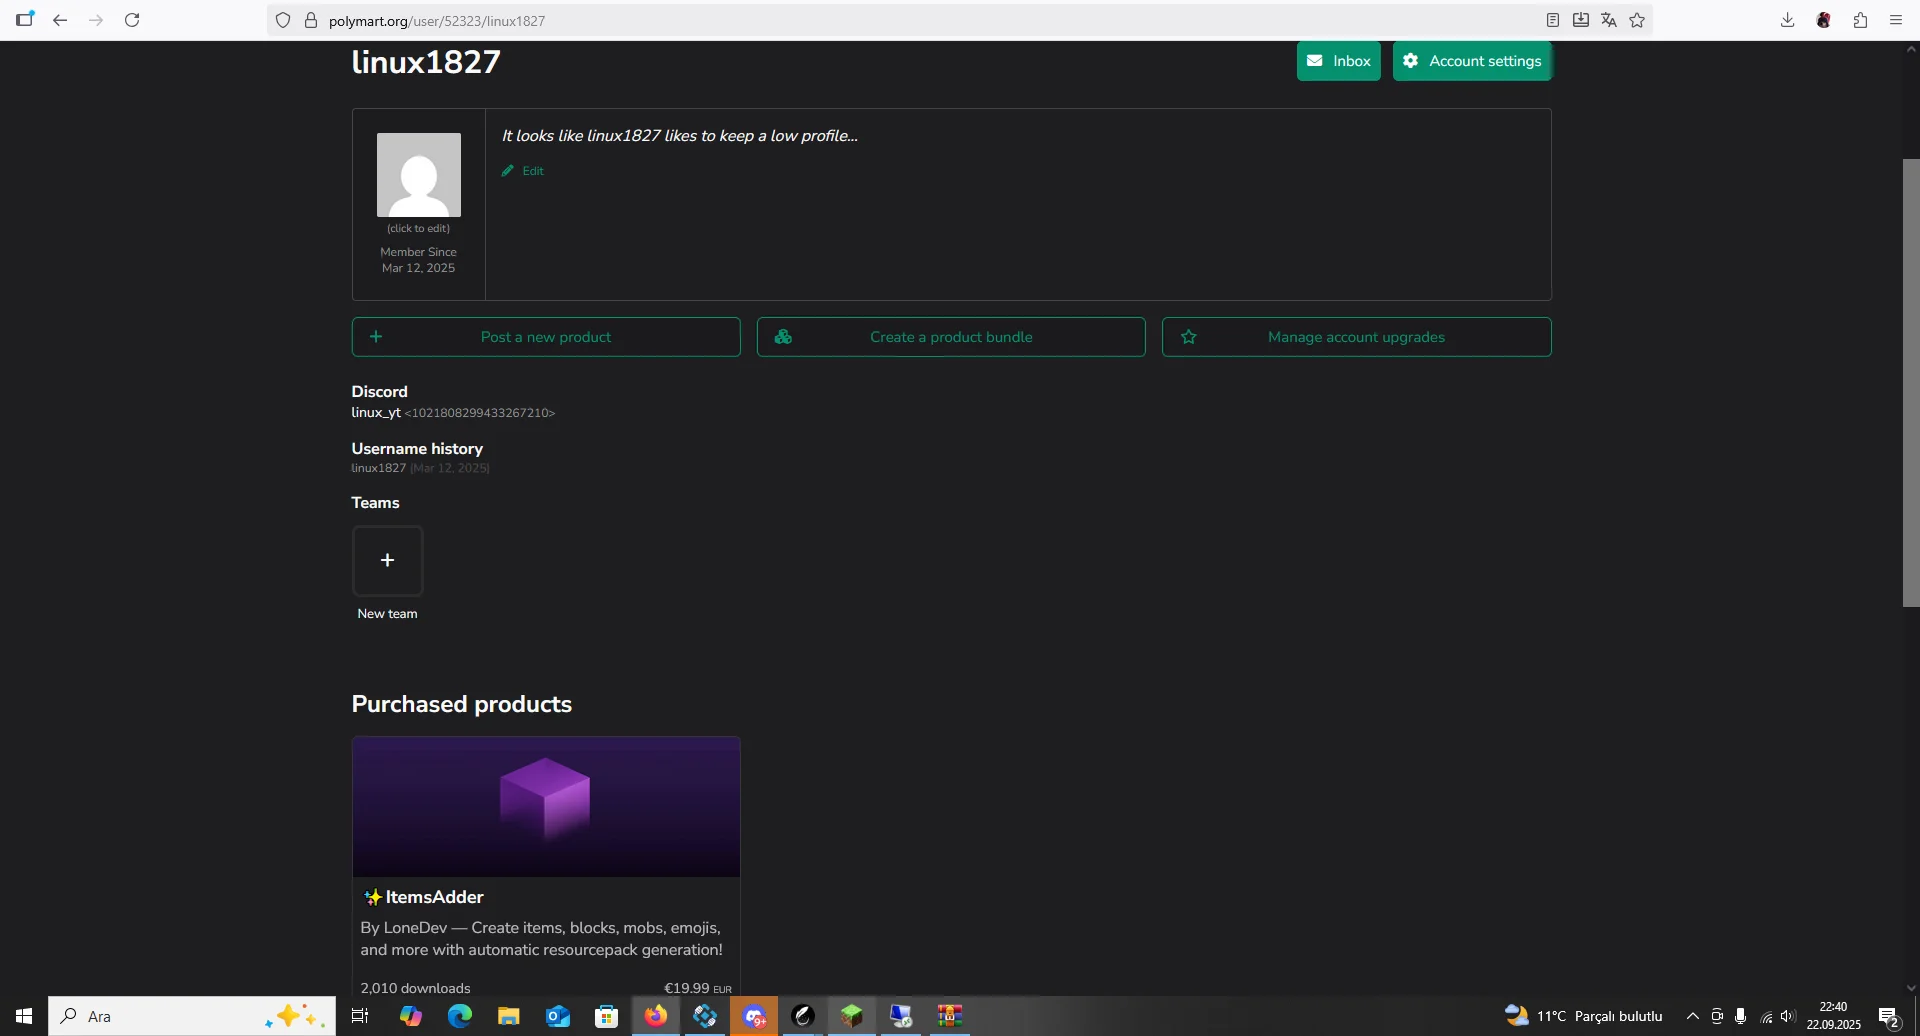Screen dimensions: 1920x1036
Task: Open Windows Task View
Action: click(x=360, y=1016)
